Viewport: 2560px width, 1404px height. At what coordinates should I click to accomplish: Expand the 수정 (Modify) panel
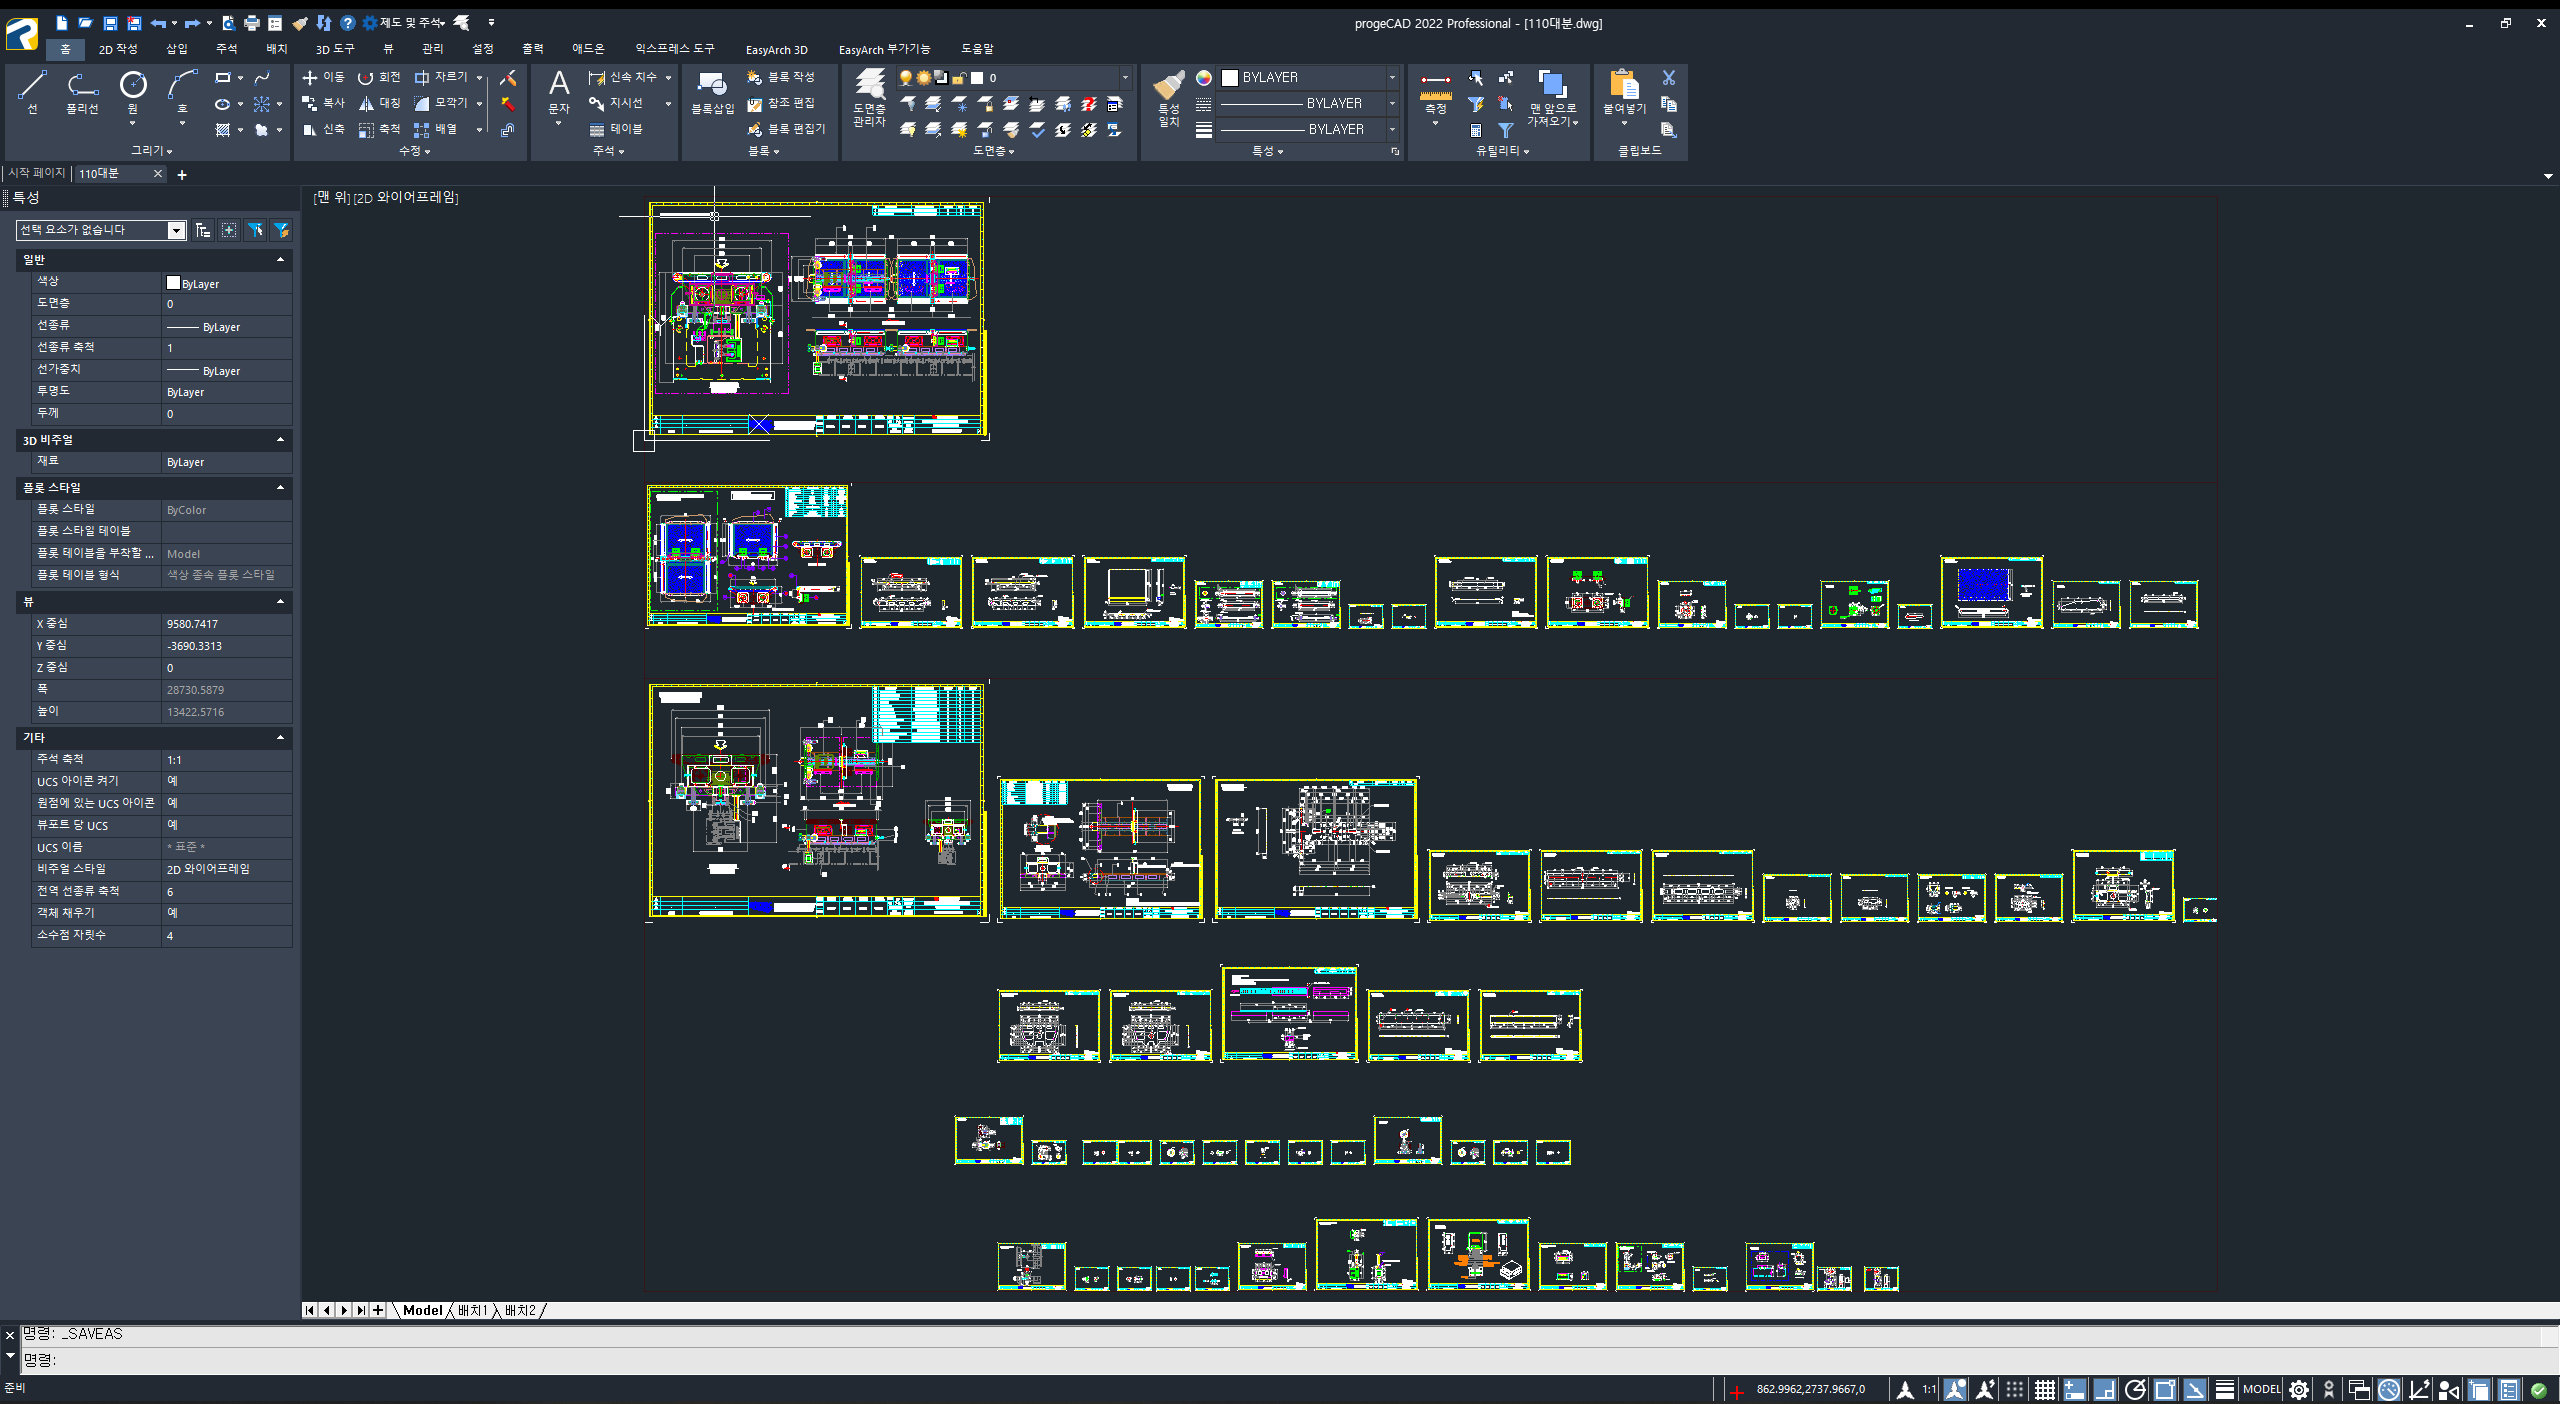coord(414,150)
